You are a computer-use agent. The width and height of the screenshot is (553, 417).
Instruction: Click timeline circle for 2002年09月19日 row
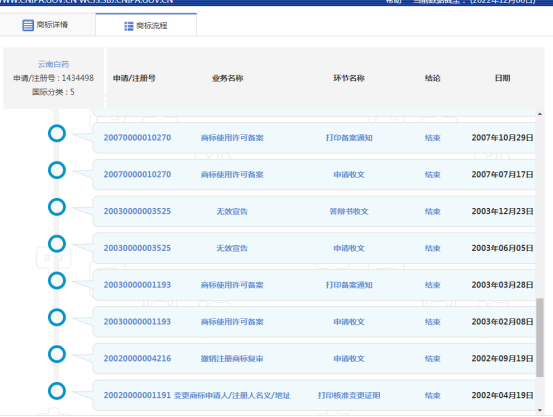click(x=57, y=354)
